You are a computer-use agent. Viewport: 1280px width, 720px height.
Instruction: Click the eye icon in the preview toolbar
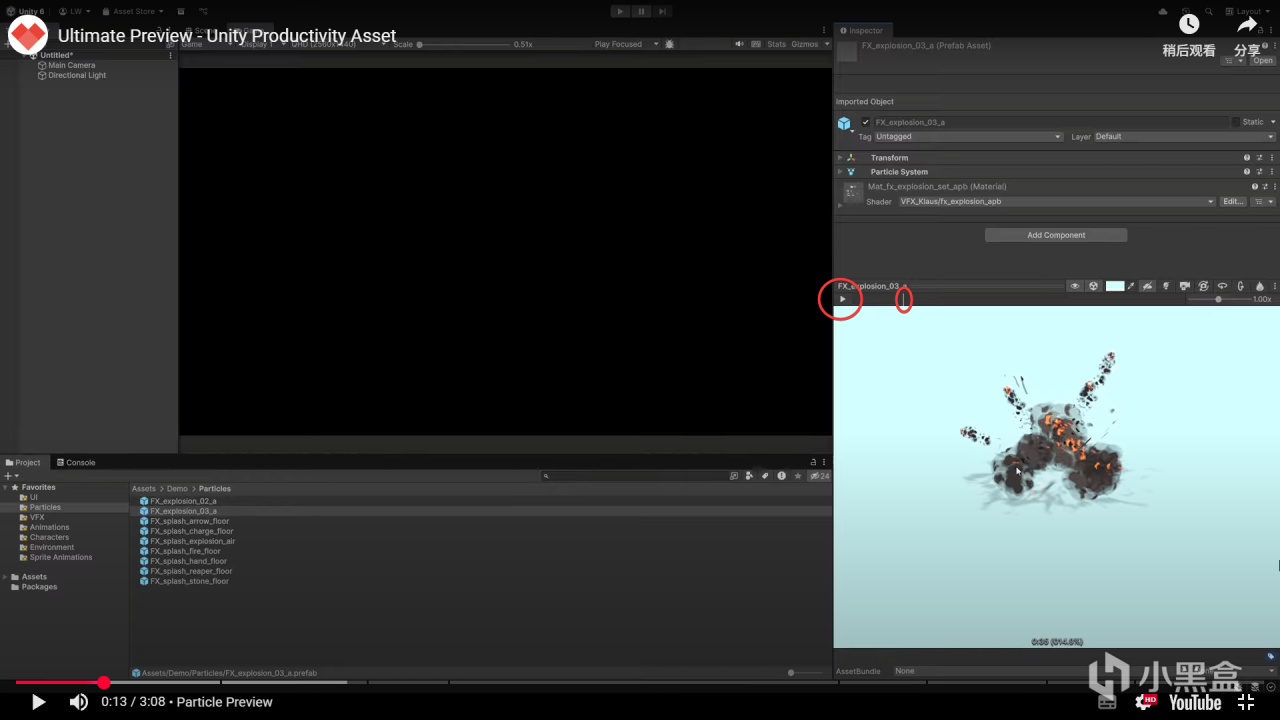click(1075, 286)
